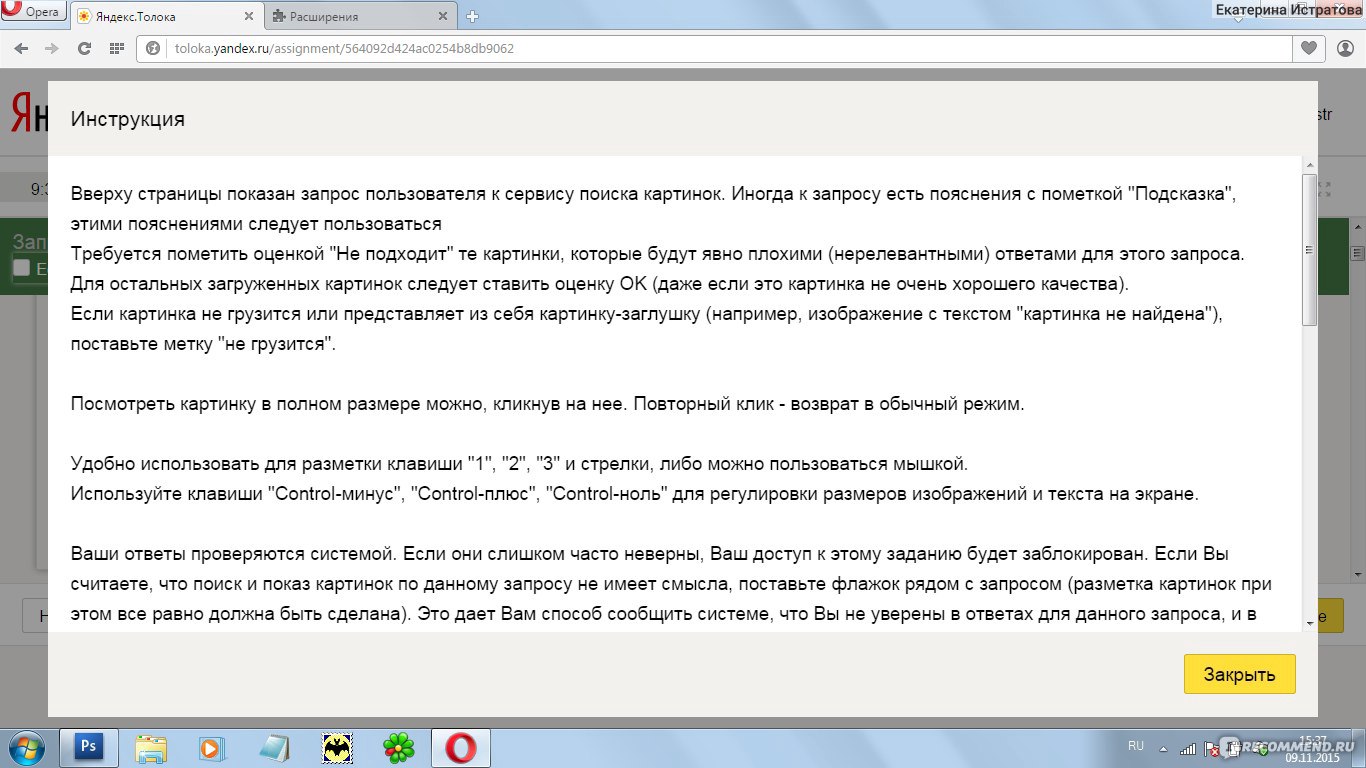The image size is (1366, 768).
Task: Open the Speed Dial grid icon
Action: tap(116, 48)
